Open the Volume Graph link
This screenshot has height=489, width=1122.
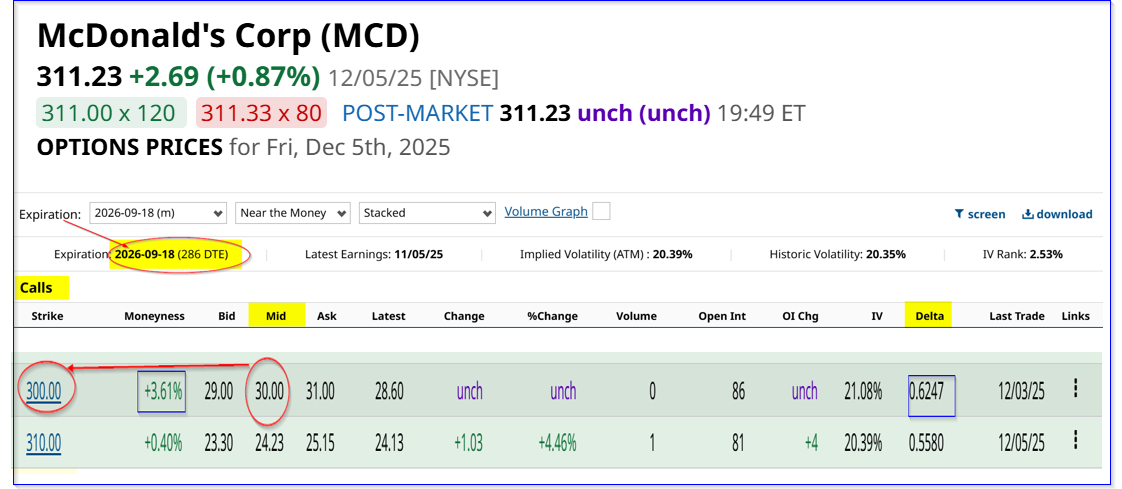point(546,212)
